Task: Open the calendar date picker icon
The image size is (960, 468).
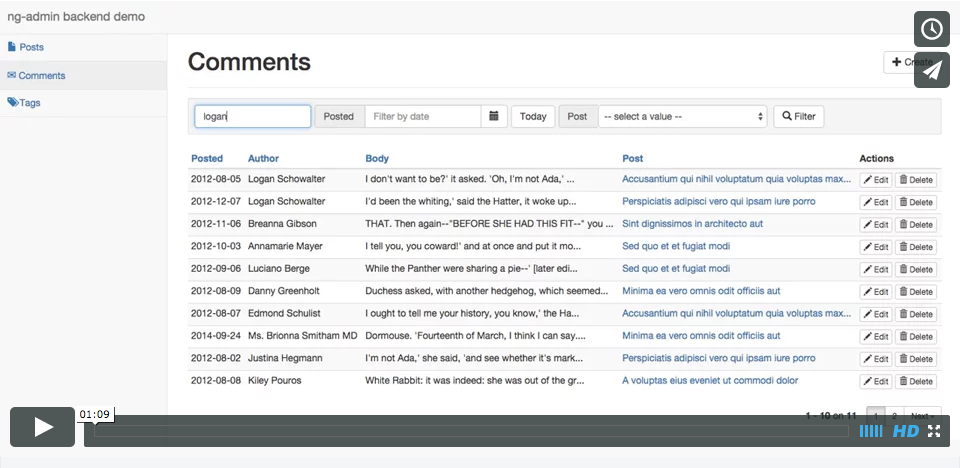Action: (494, 116)
